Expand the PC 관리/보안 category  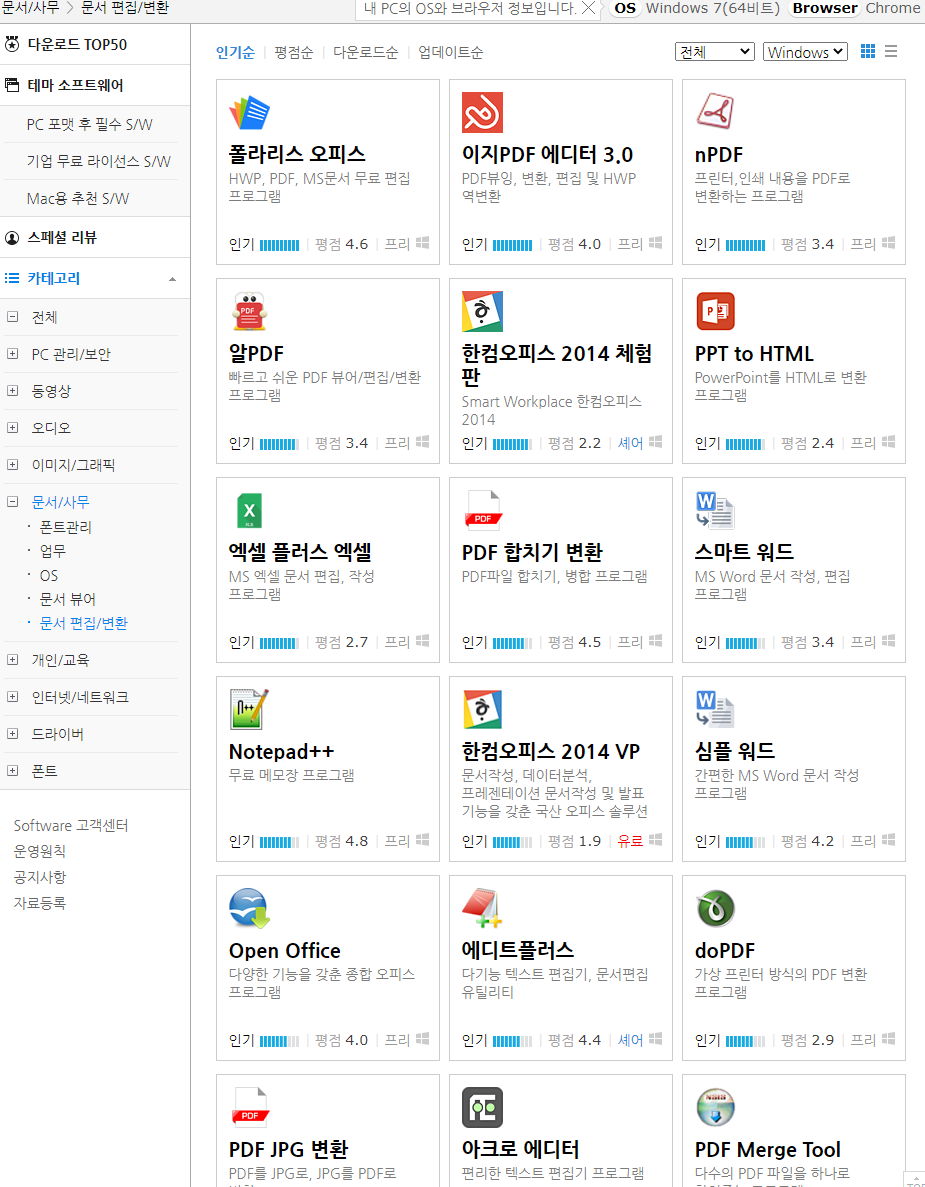12,354
